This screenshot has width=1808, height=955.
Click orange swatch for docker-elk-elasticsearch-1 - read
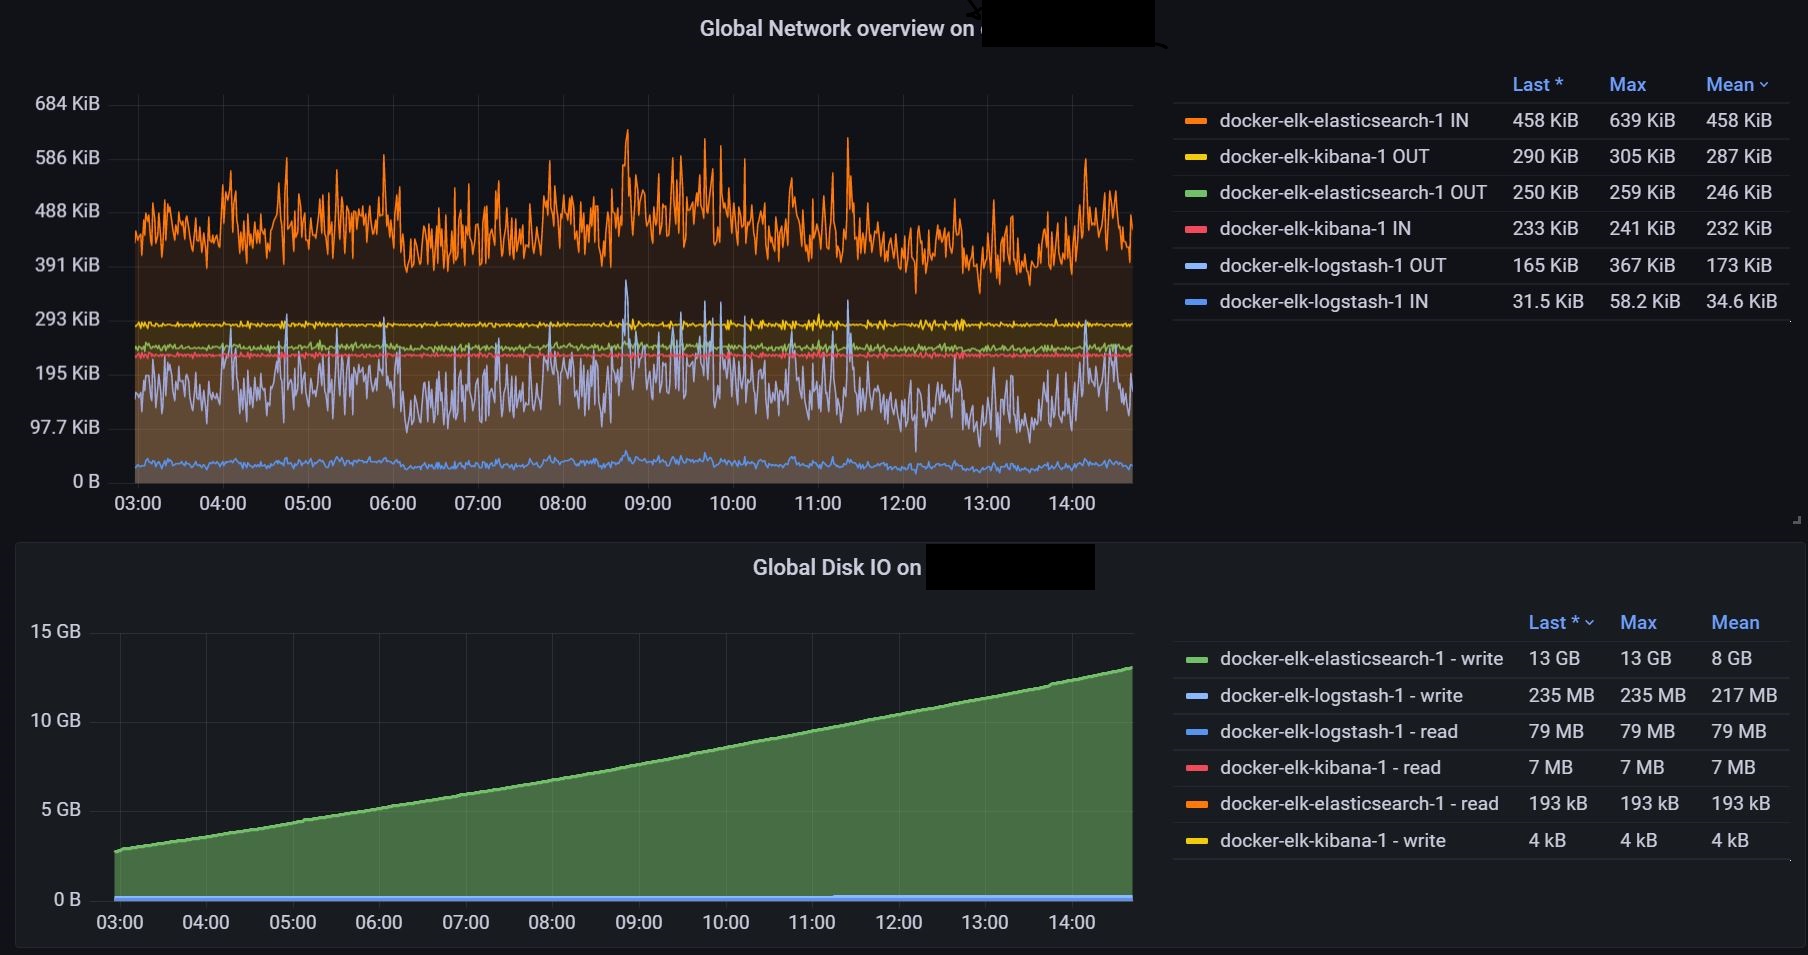[x=1196, y=804]
